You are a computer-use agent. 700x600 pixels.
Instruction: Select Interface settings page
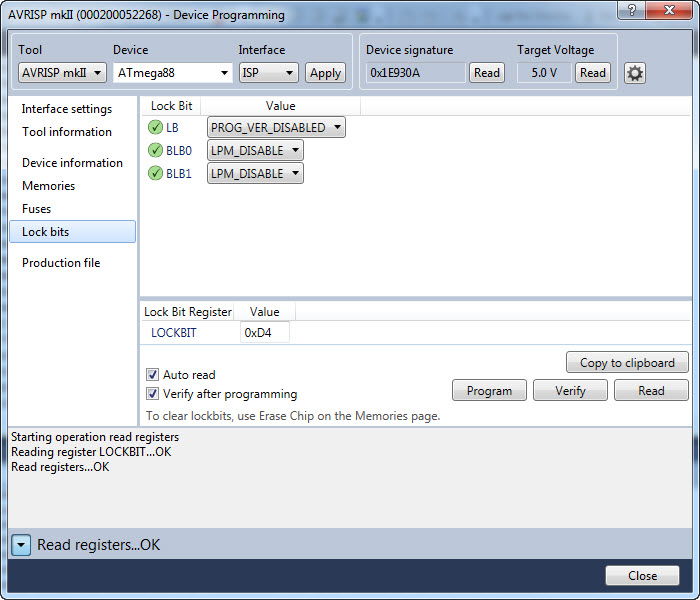[x=67, y=109]
